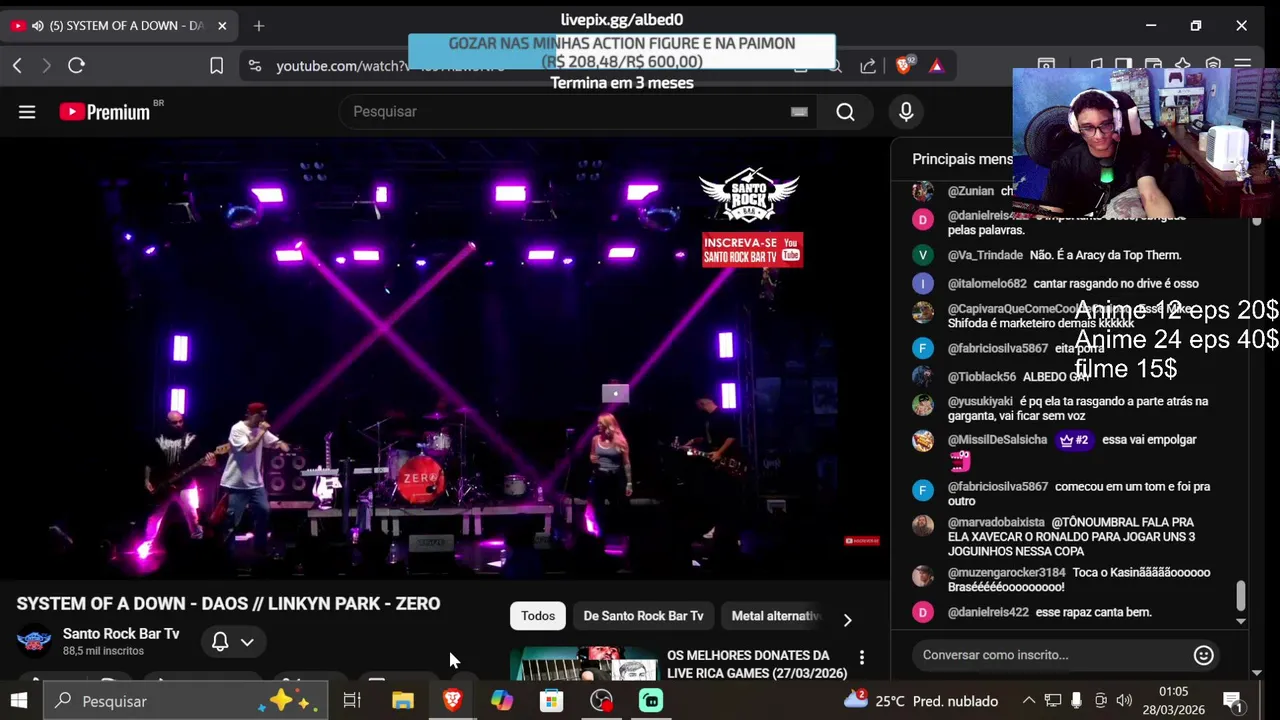
Task: Click @MissilDeSalsicha author name in chat
Action: [x=997, y=440]
